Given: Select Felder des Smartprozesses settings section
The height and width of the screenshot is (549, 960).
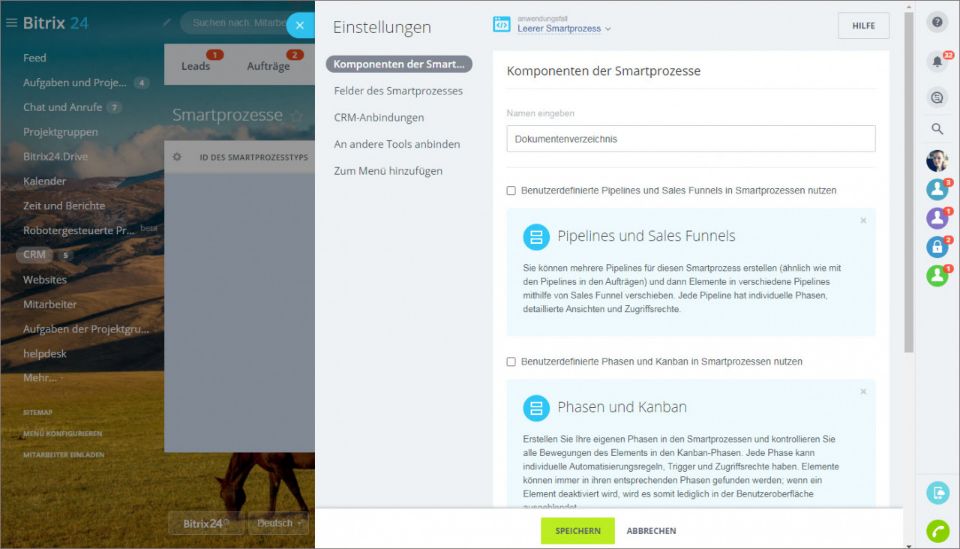Looking at the screenshot, I should click(398, 91).
